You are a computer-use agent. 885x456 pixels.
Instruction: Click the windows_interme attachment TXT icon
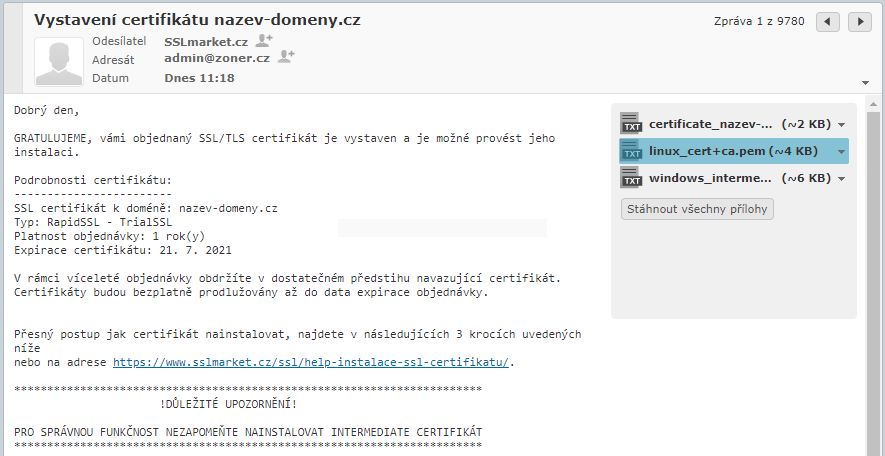(x=631, y=178)
